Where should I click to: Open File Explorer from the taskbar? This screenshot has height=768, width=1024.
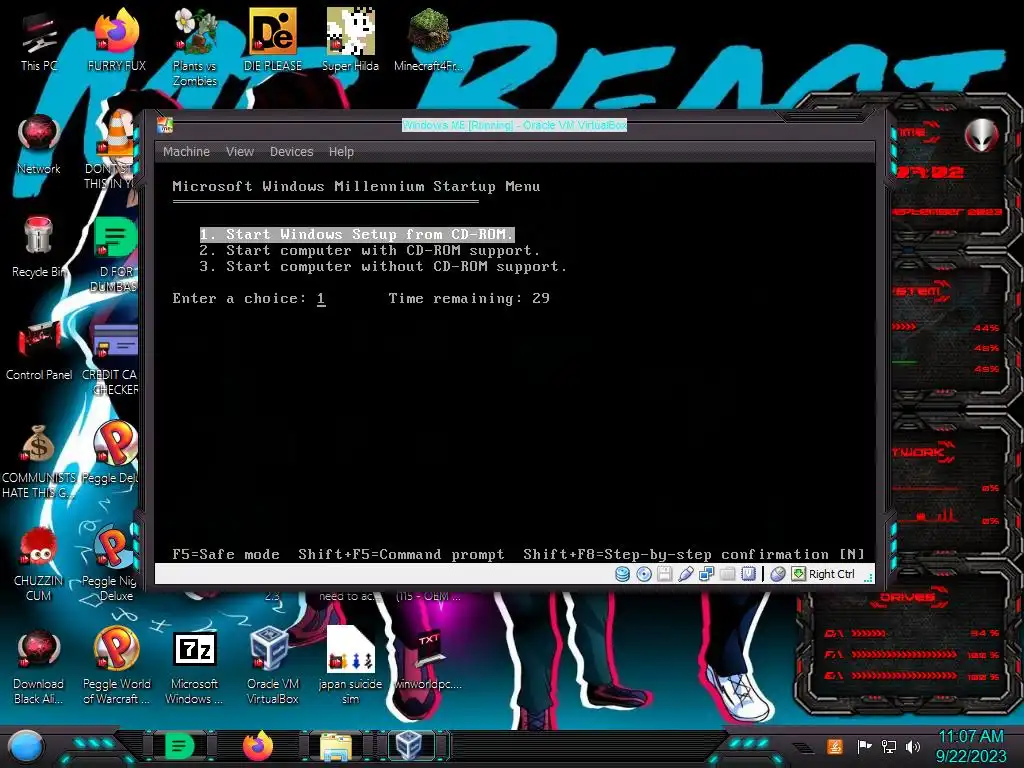(x=336, y=746)
